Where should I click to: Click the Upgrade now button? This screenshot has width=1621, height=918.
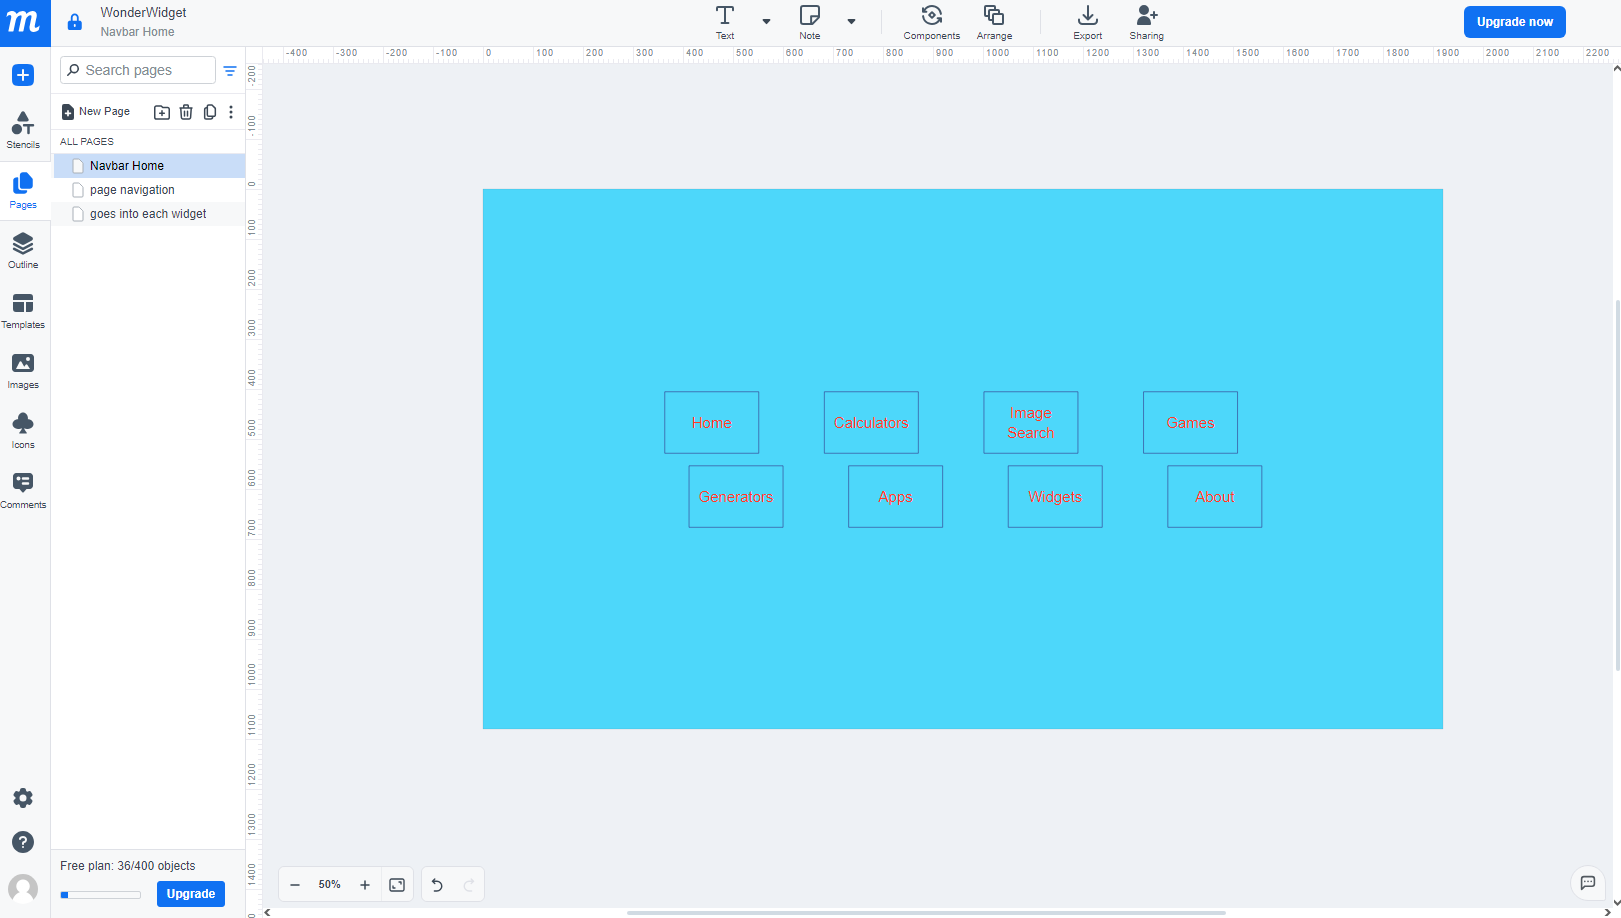click(x=1514, y=22)
